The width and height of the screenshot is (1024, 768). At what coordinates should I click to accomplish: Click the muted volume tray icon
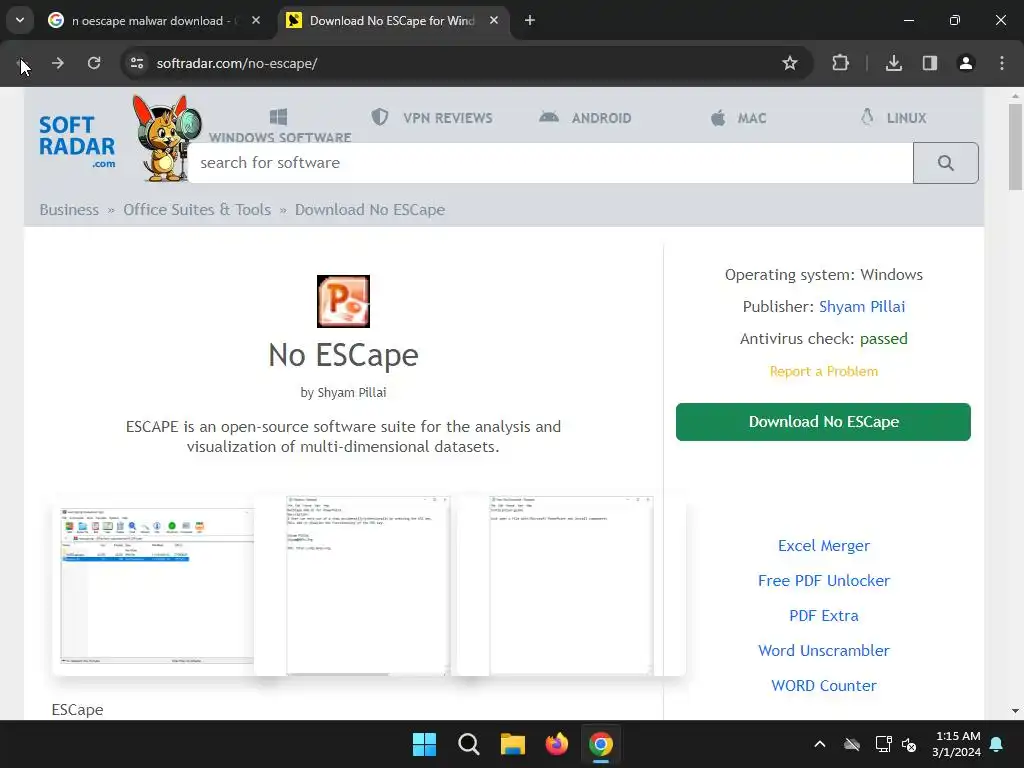(x=908, y=744)
